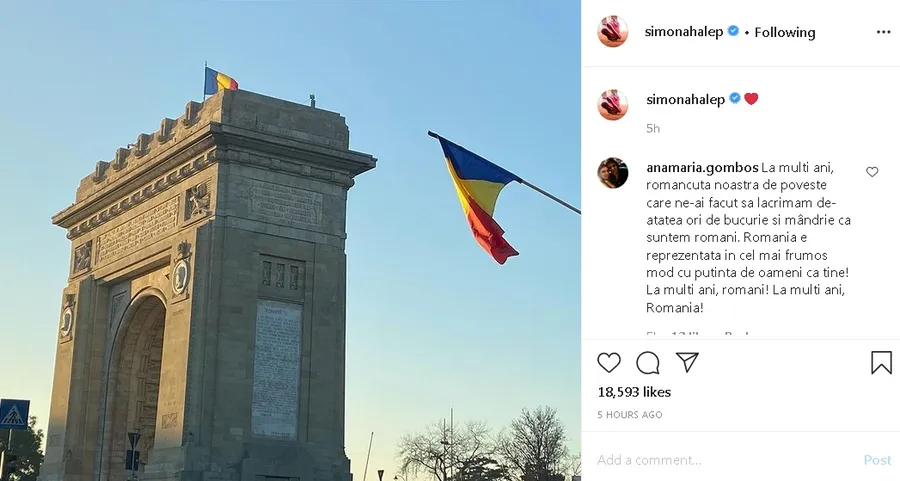The image size is (900, 481).
Task: Like the post with the heart icon
Action: pyautogui.click(x=609, y=363)
